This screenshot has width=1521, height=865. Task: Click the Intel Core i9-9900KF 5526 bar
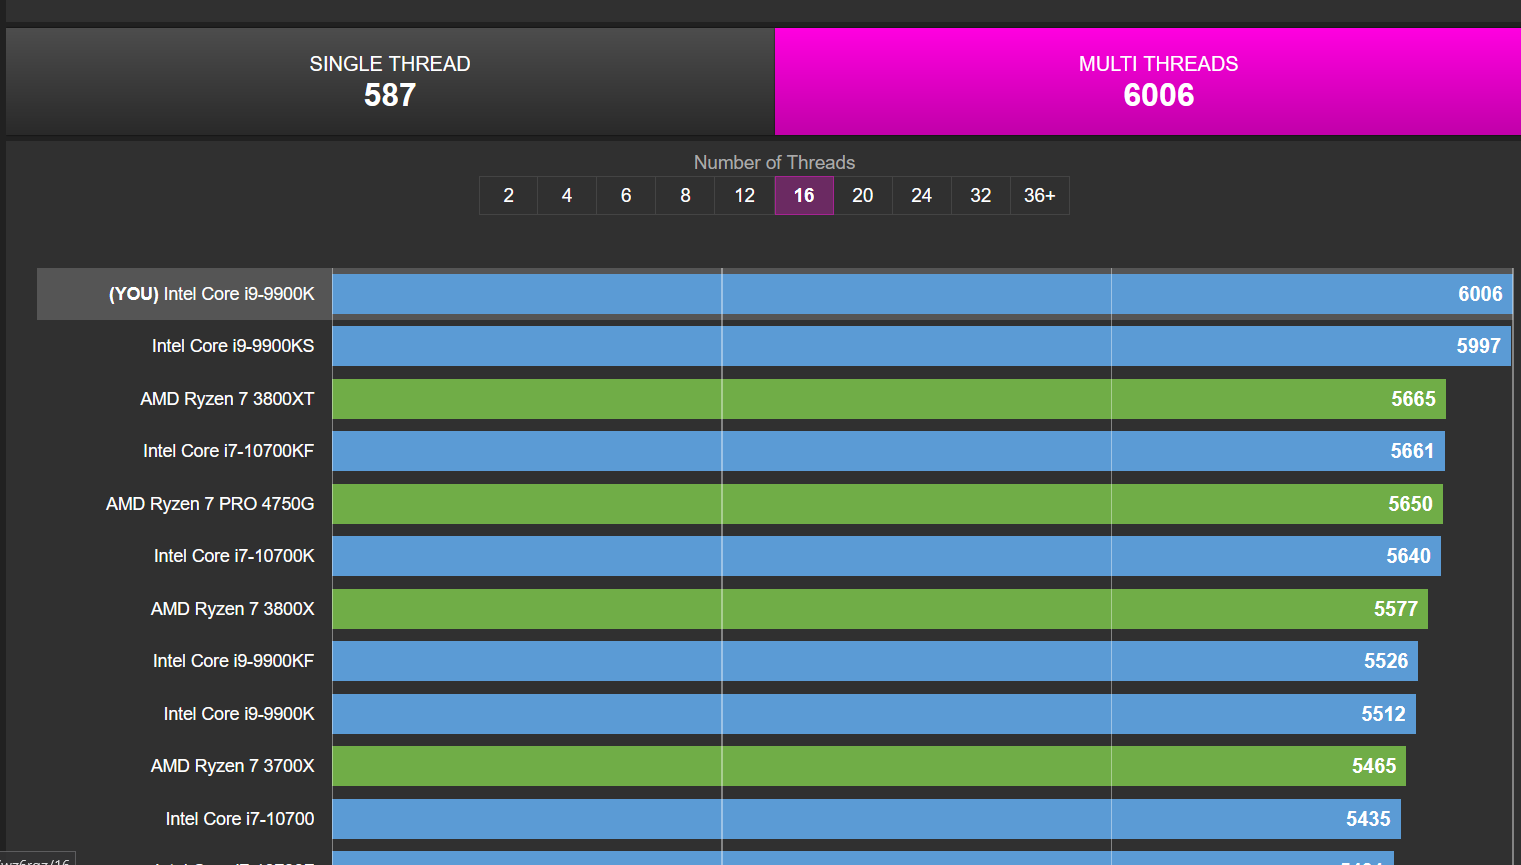[x=874, y=661]
